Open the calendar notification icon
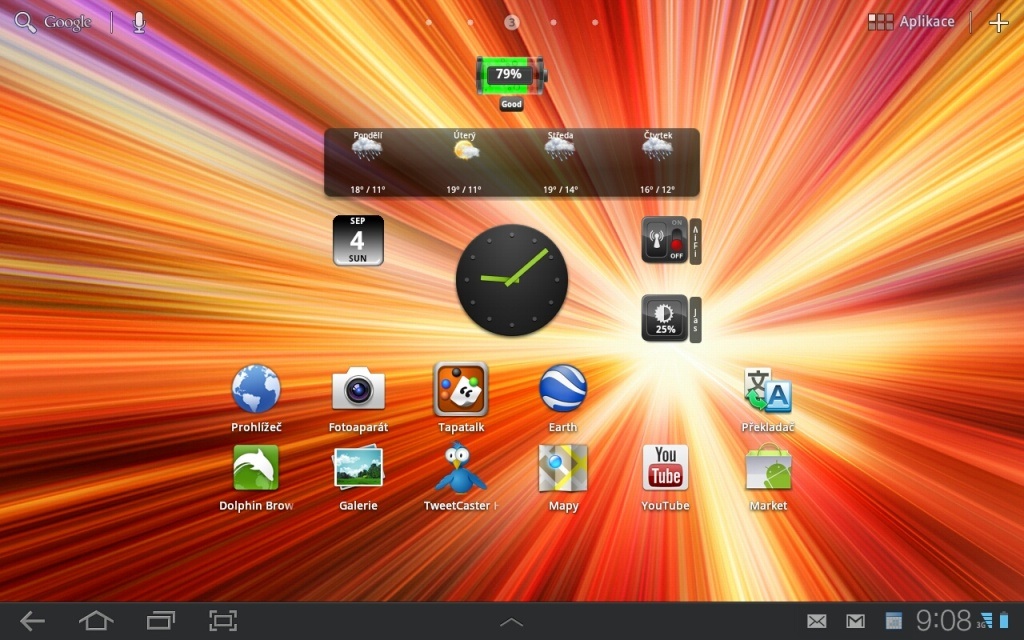1024x640 pixels. coord(893,621)
